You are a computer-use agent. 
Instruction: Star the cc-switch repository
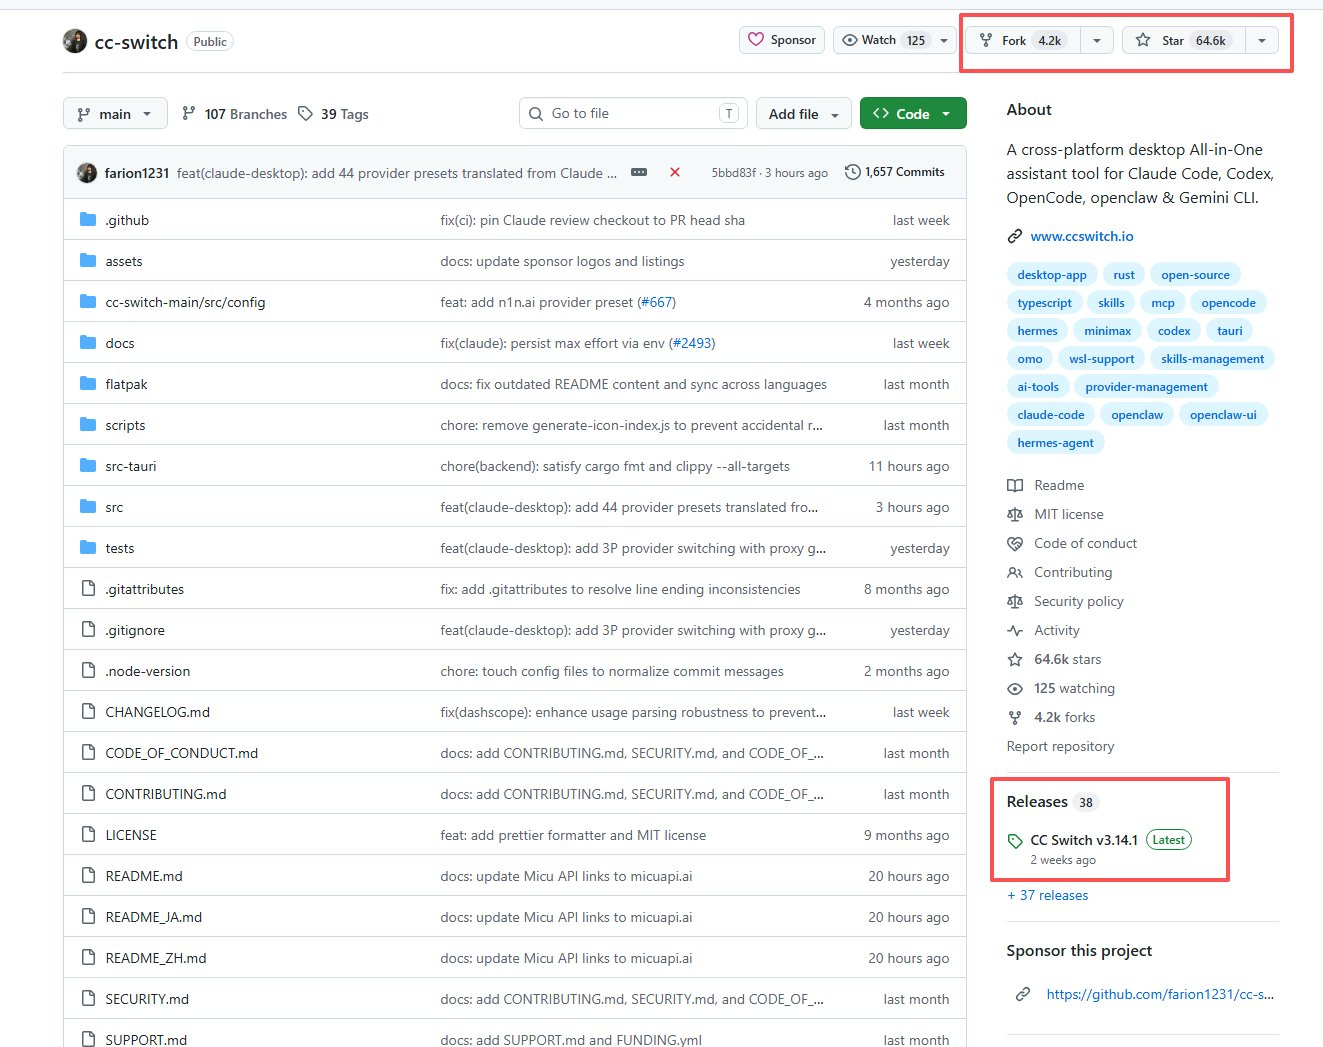pyautogui.click(x=1184, y=40)
